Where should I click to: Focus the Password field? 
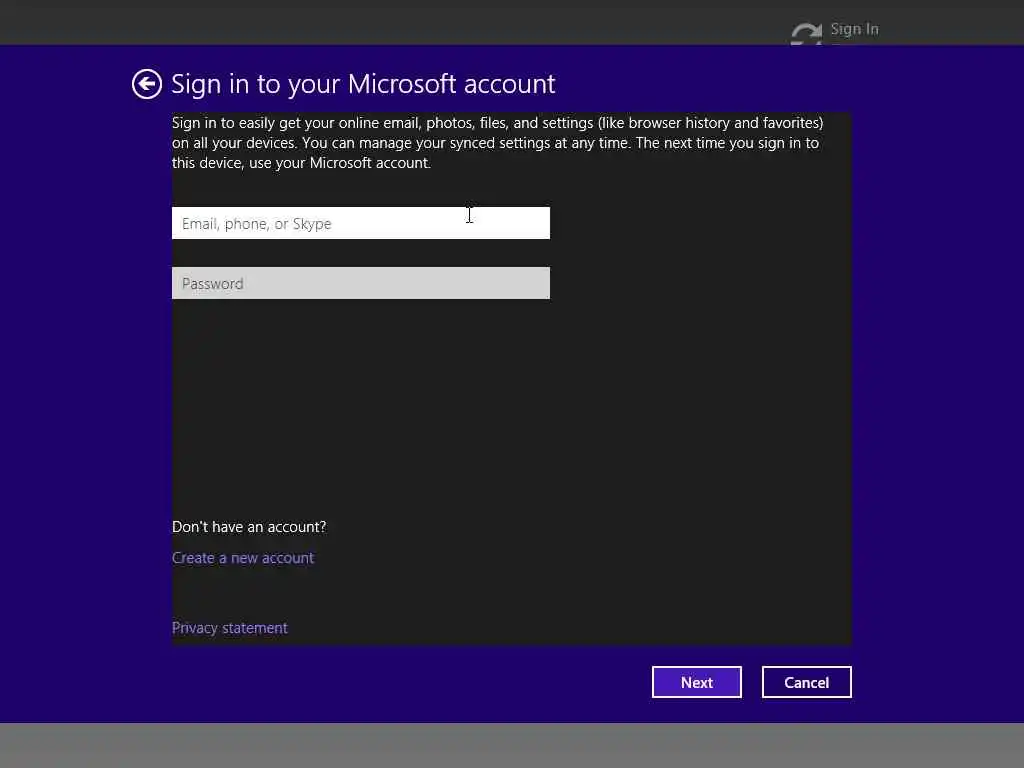(360, 283)
